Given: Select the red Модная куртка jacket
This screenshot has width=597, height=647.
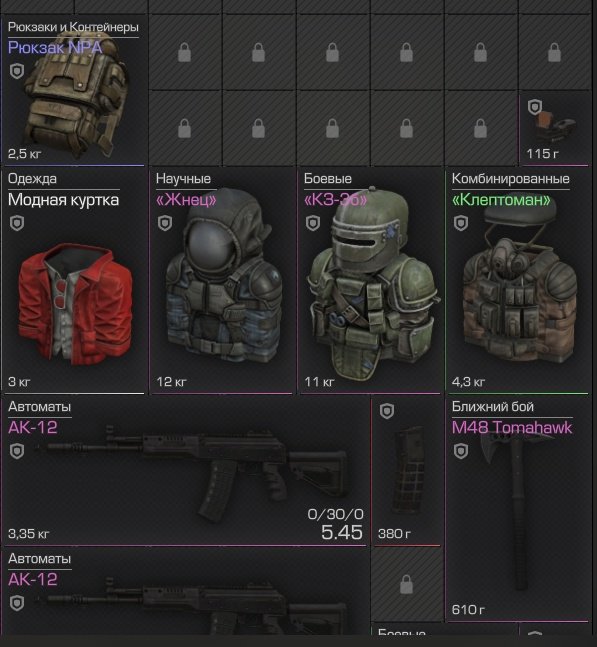Looking at the screenshot, I should pos(74,281).
